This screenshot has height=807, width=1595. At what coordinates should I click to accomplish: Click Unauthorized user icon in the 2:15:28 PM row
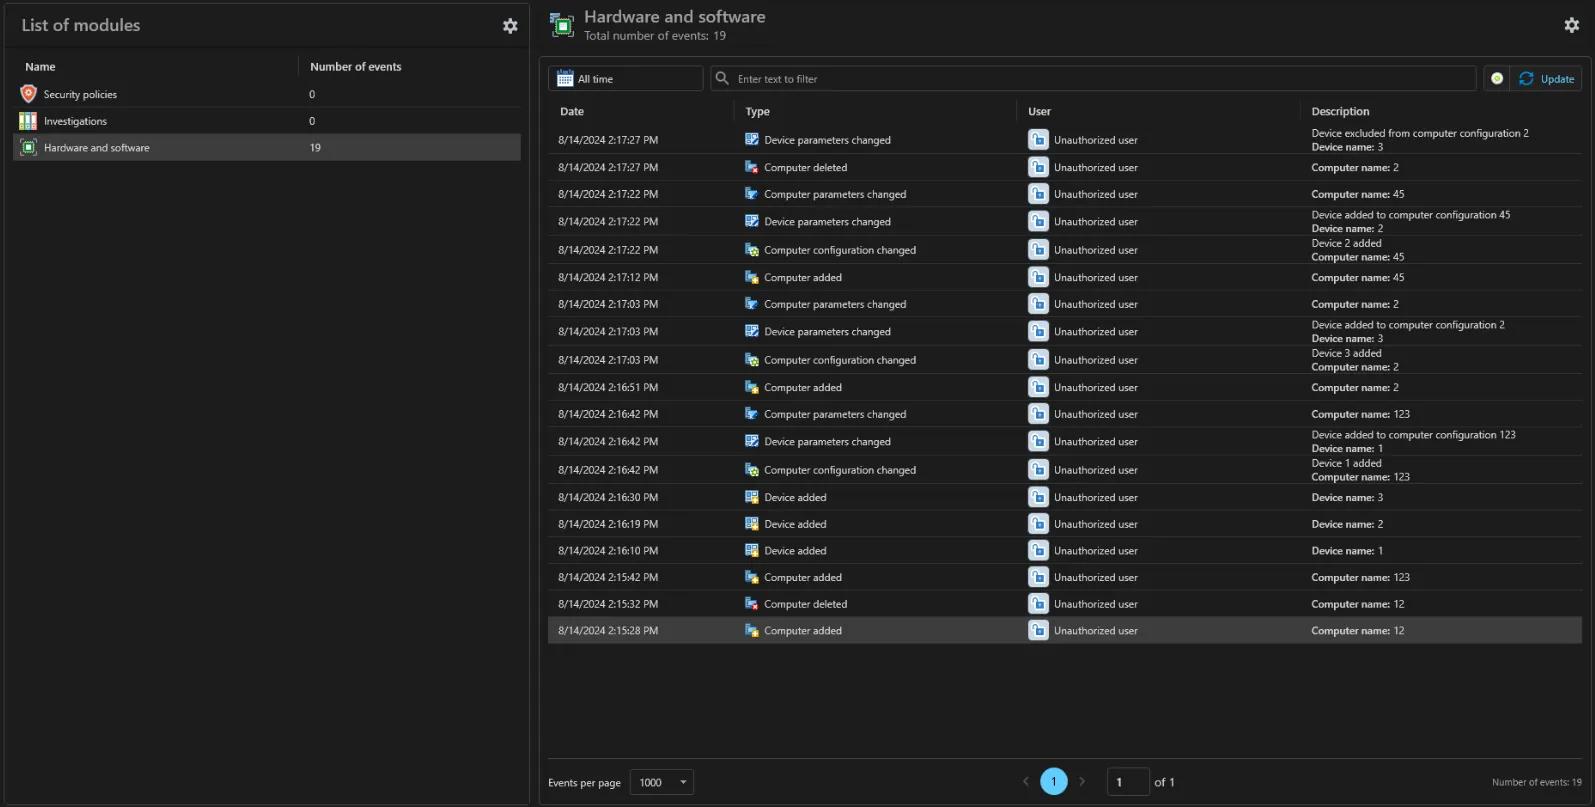pos(1038,630)
